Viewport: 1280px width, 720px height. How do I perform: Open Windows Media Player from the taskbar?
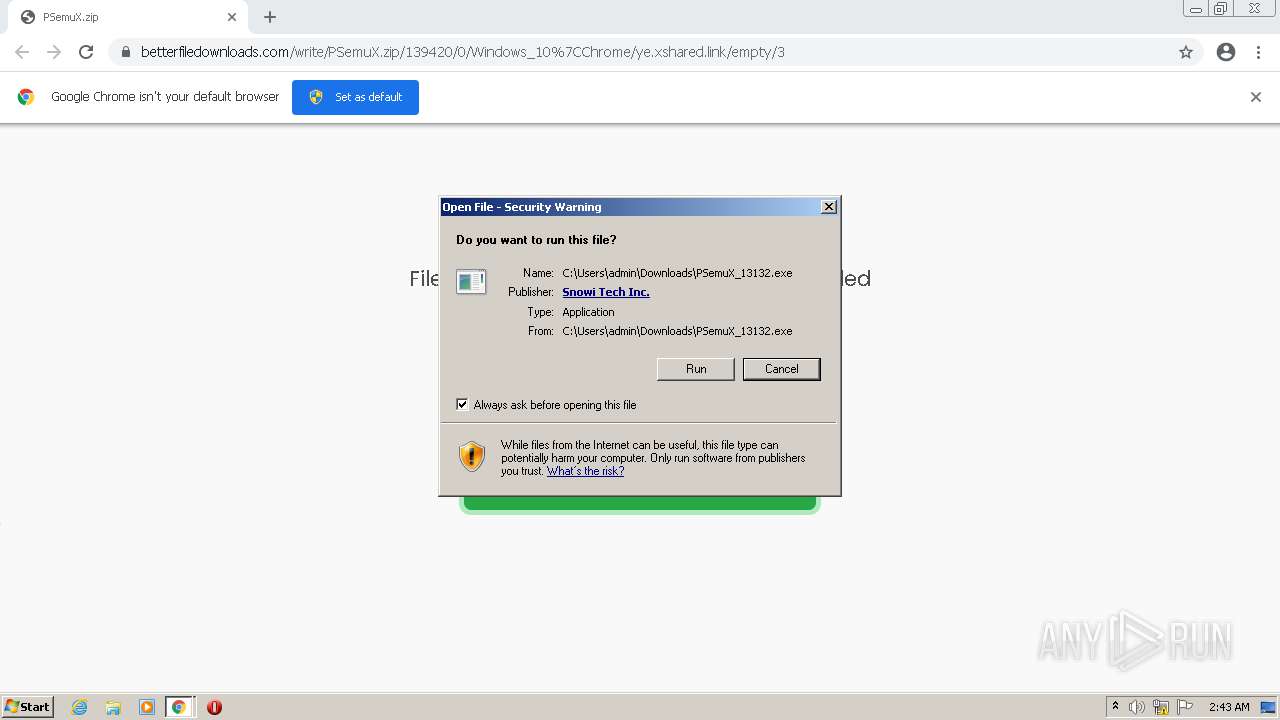pyautogui.click(x=146, y=707)
